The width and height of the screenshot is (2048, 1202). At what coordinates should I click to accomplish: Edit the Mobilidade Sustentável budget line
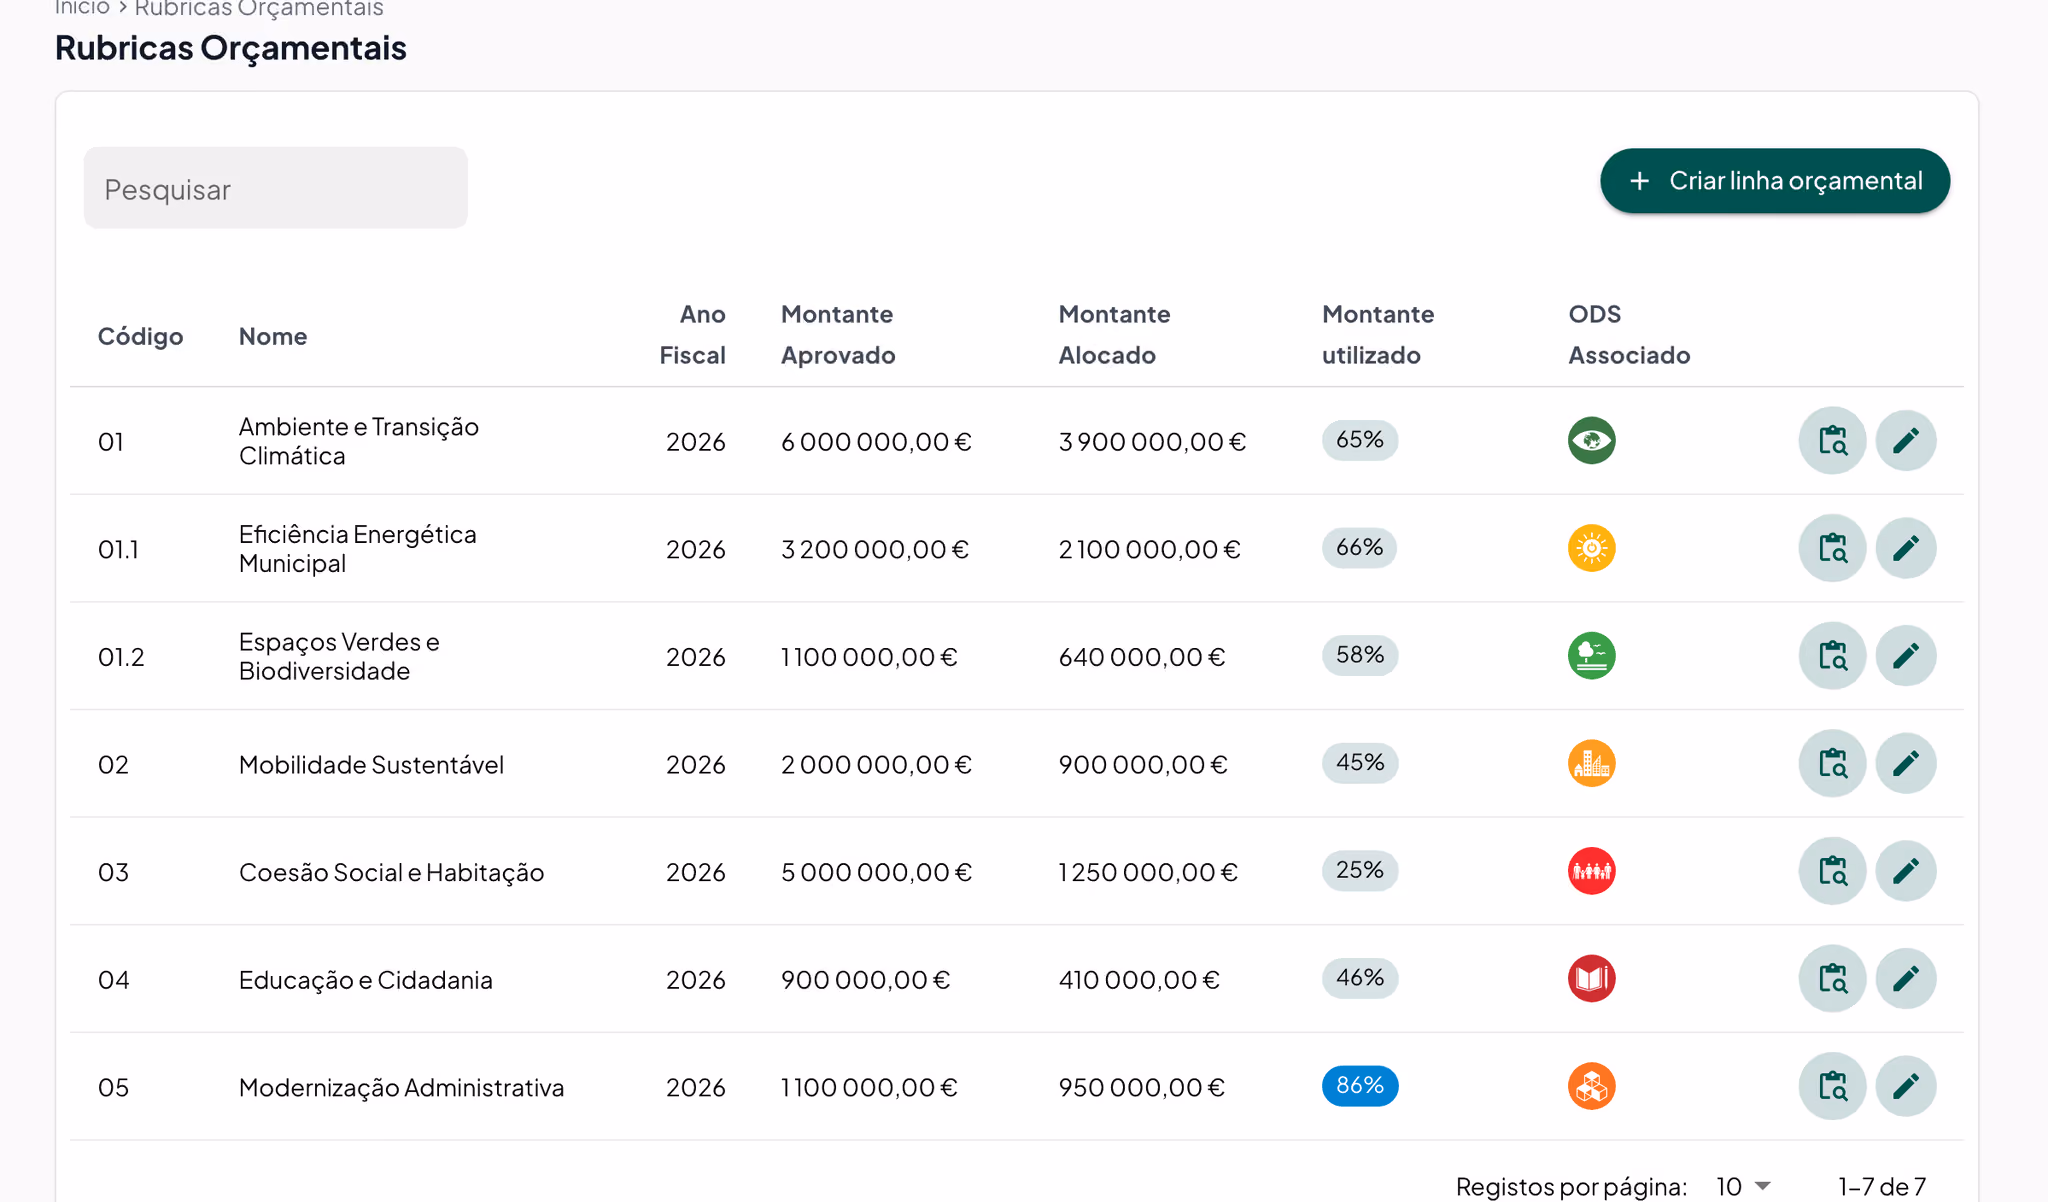point(1906,763)
